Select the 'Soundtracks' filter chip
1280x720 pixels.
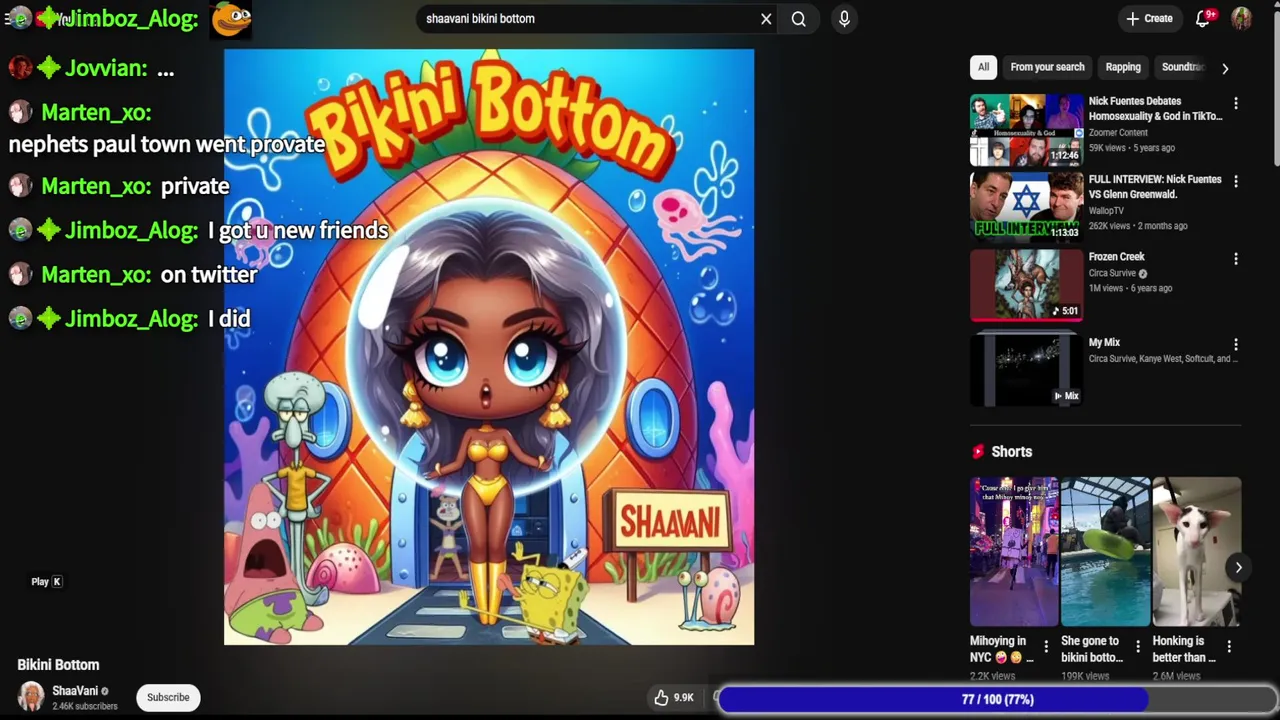pyautogui.click(x=1182, y=67)
